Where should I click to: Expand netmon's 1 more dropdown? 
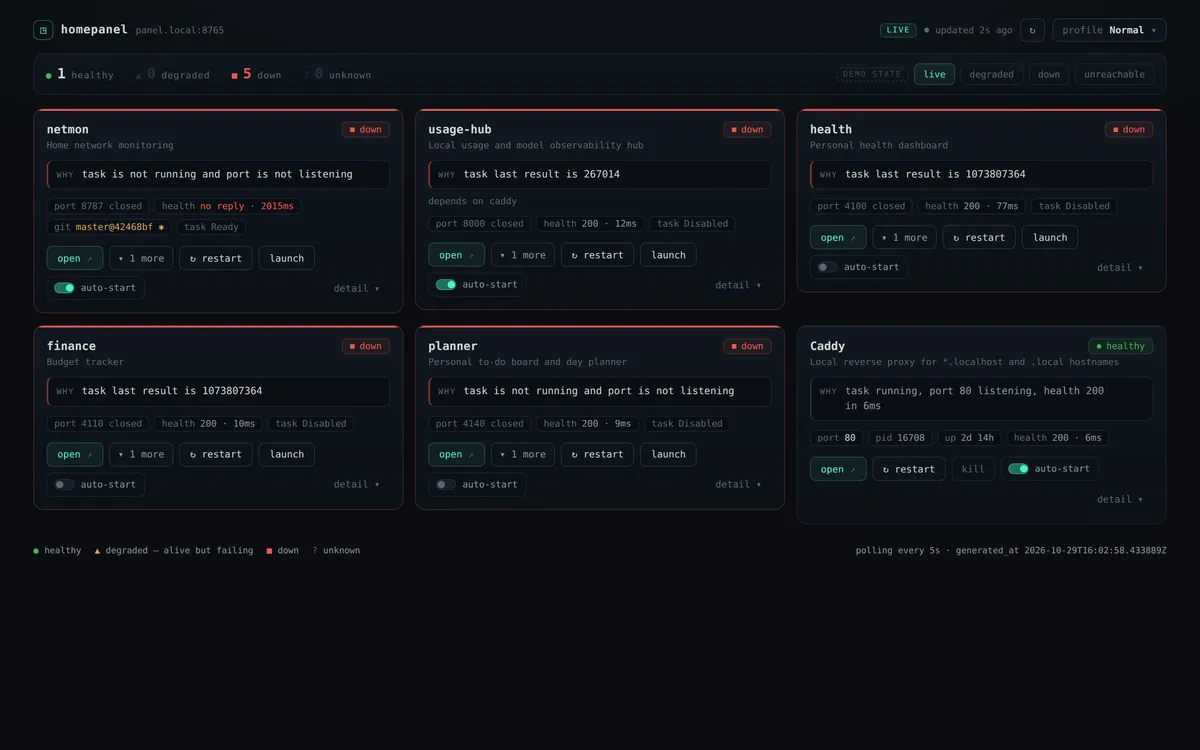(x=141, y=258)
